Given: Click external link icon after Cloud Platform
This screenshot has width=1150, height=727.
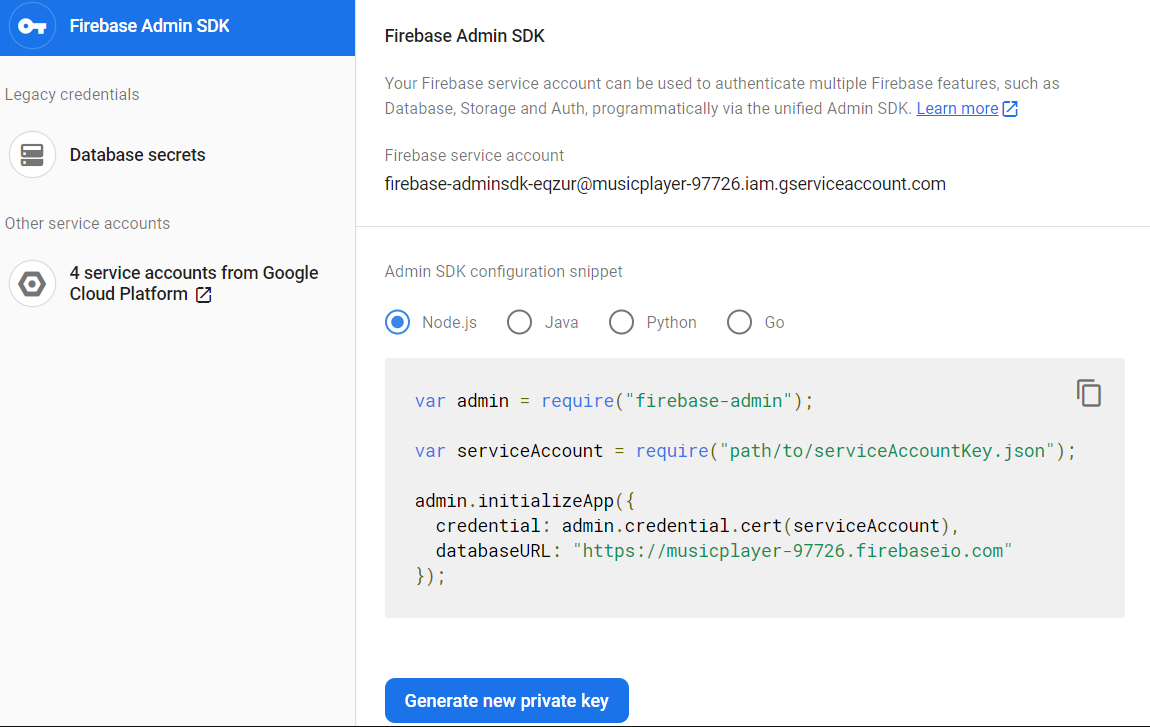Looking at the screenshot, I should click(x=204, y=295).
